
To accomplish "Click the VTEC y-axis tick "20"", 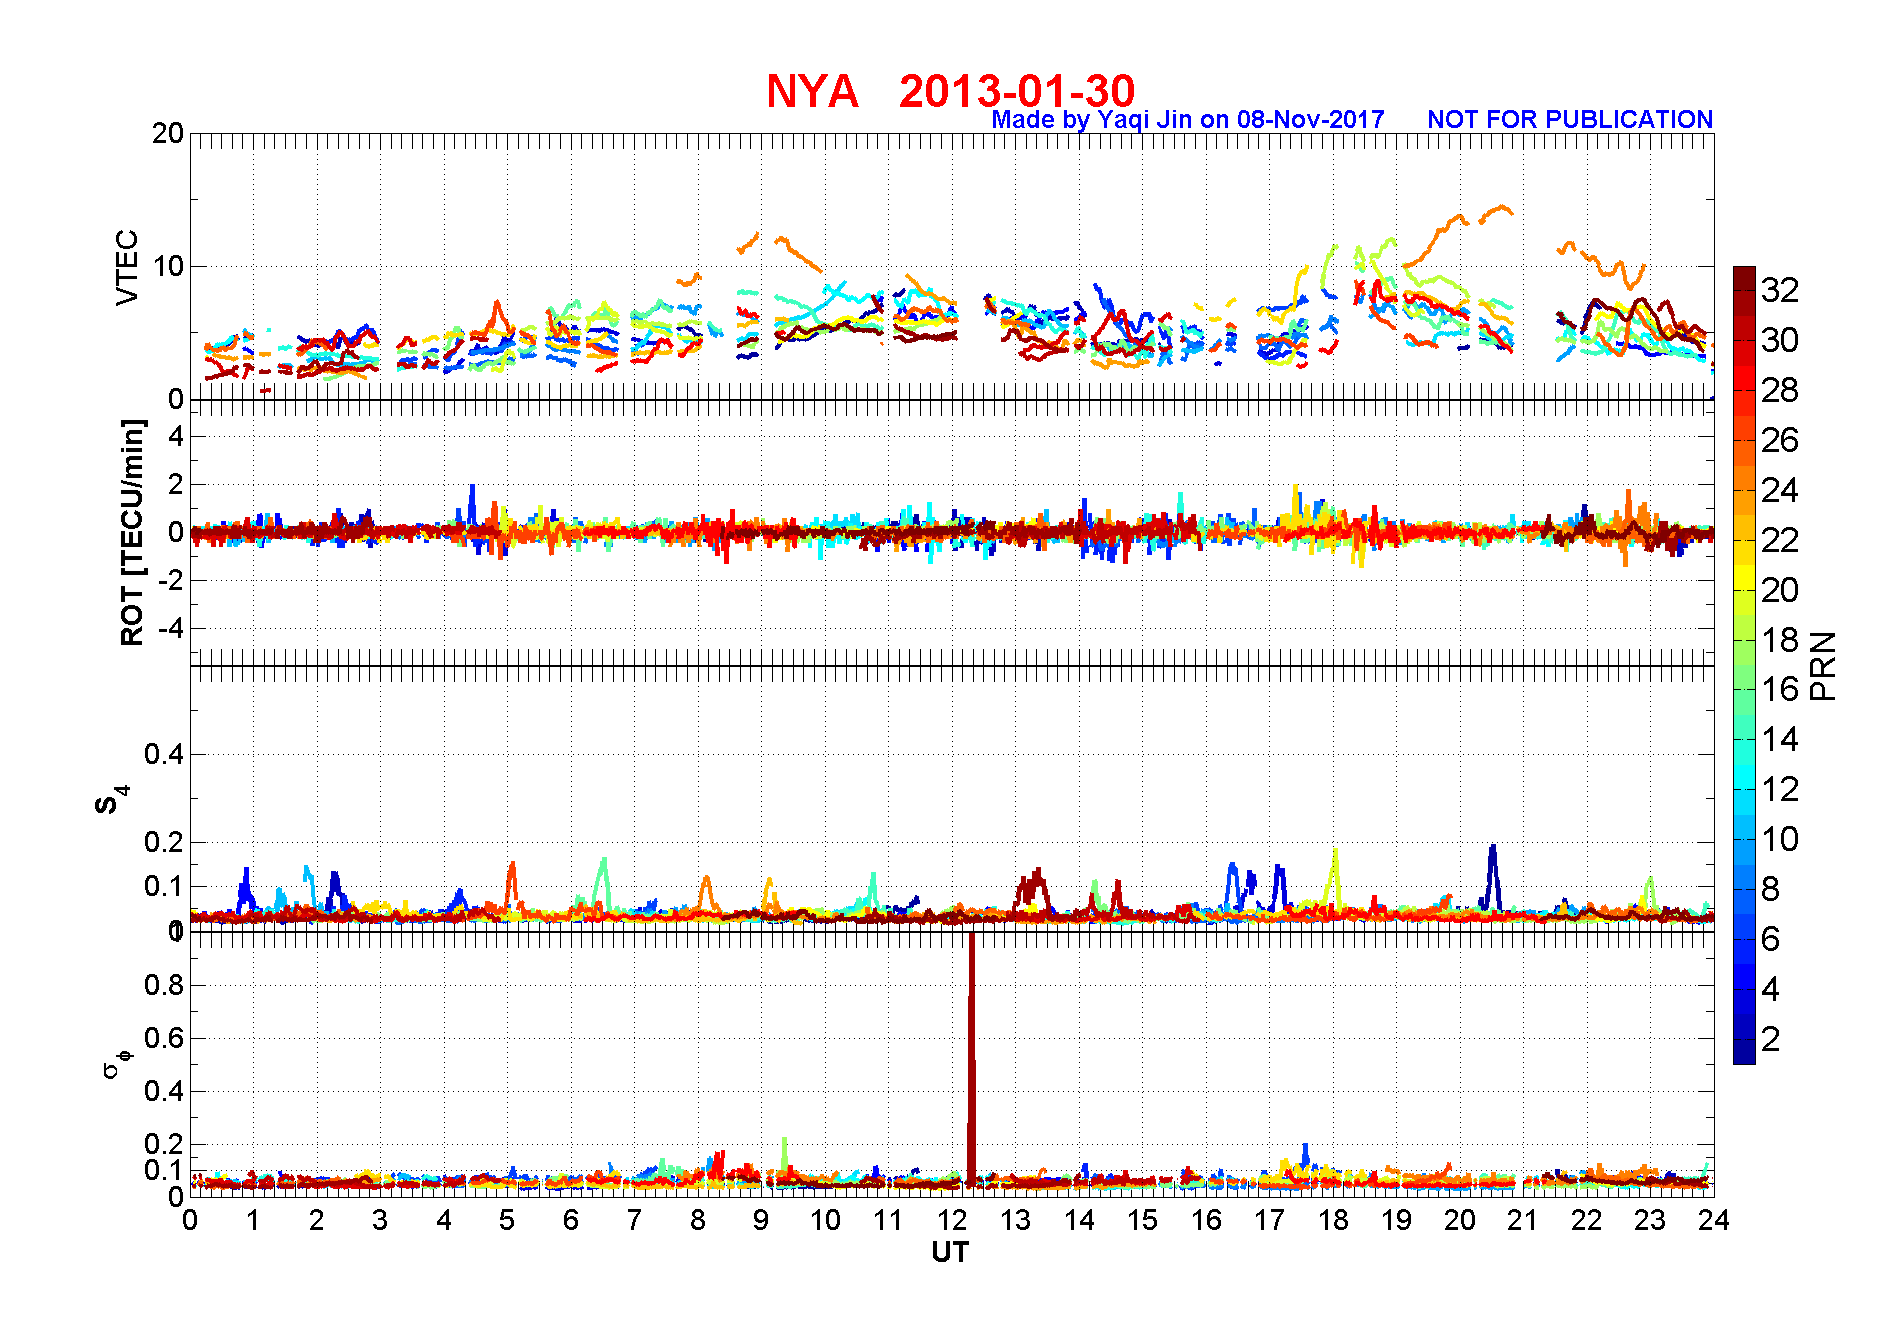I will [168, 133].
